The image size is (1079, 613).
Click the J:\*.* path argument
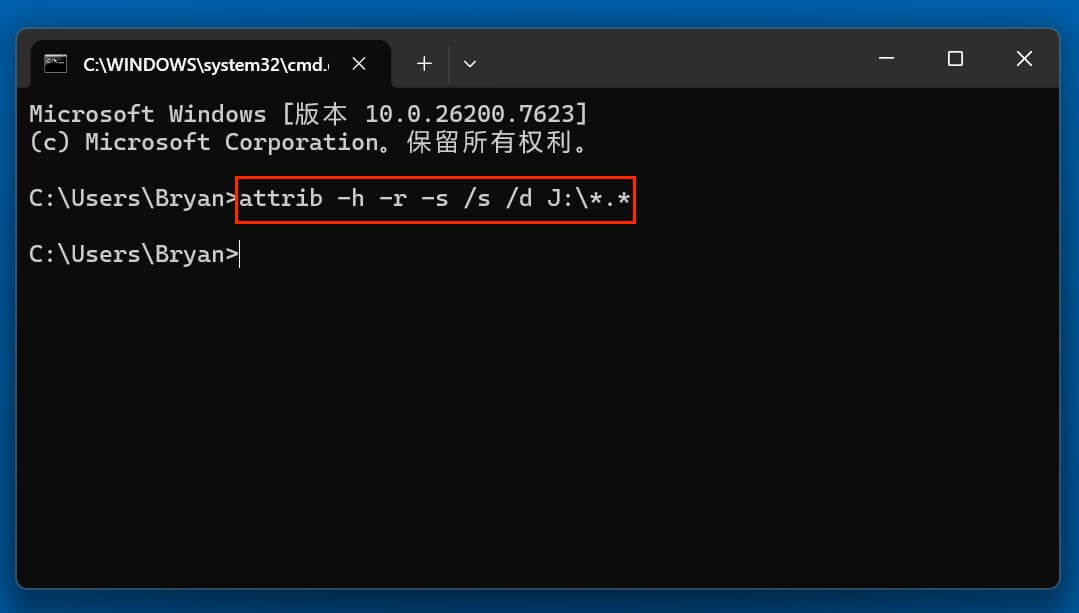click(x=589, y=198)
